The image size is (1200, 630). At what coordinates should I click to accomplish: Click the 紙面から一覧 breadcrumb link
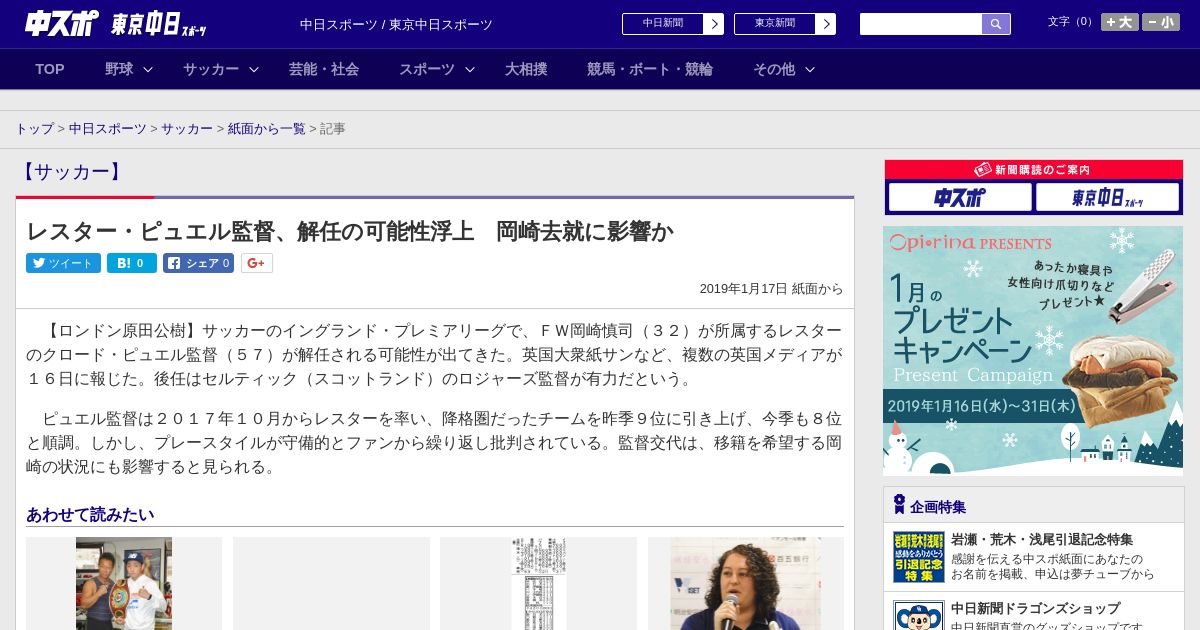pos(267,129)
